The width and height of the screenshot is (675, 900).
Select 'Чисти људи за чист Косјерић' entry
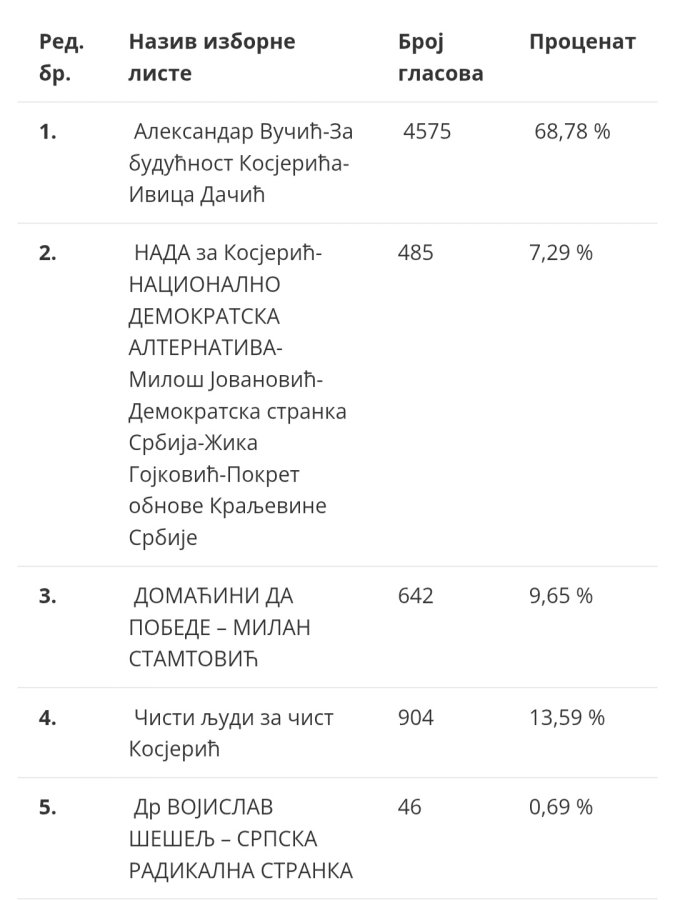click(231, 733)
